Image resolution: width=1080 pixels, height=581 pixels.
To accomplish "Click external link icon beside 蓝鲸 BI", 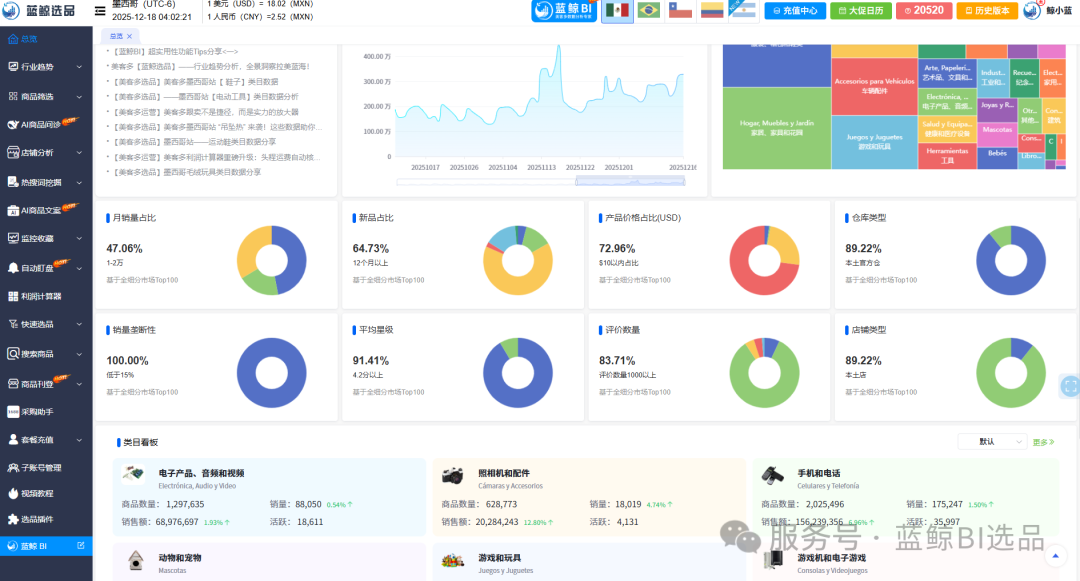I will (81, 546).
